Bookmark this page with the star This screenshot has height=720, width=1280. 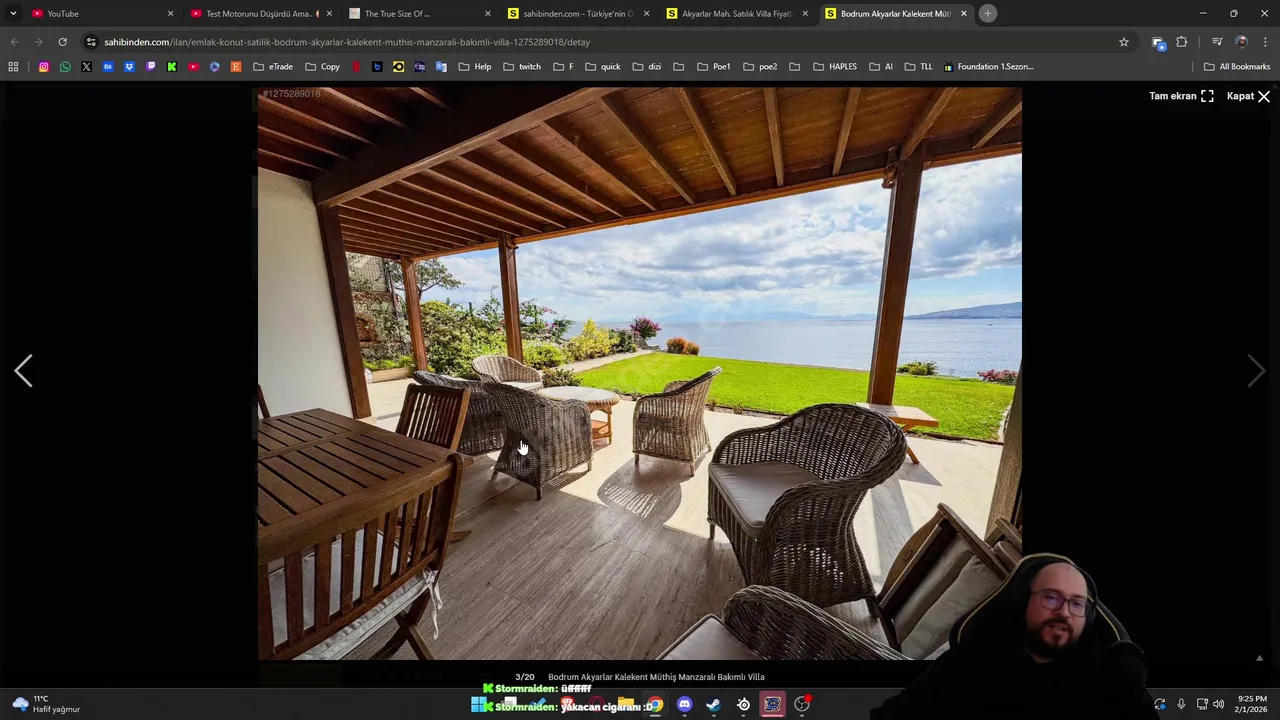pyautogui.click(x=1124, y=42)
